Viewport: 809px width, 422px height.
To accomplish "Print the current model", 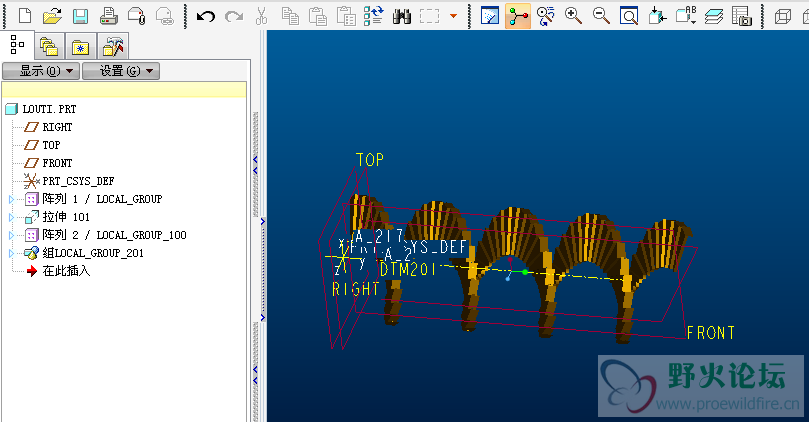I will 108,16.
